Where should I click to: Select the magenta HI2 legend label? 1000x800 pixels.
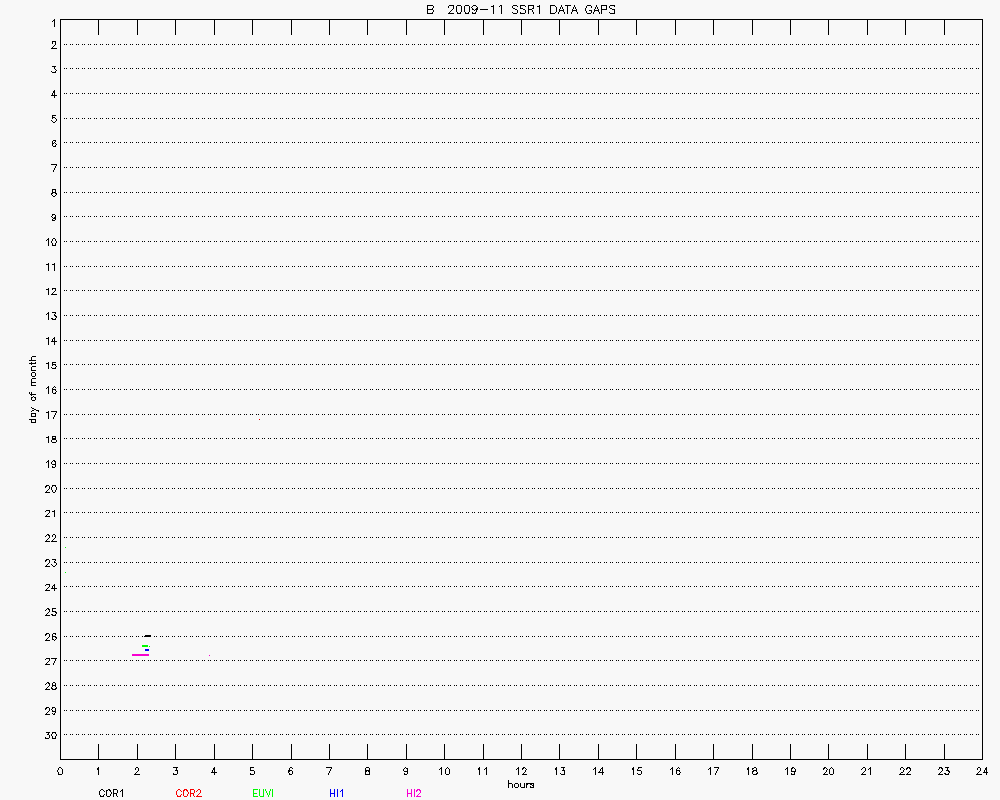click(x=414, y=793)
